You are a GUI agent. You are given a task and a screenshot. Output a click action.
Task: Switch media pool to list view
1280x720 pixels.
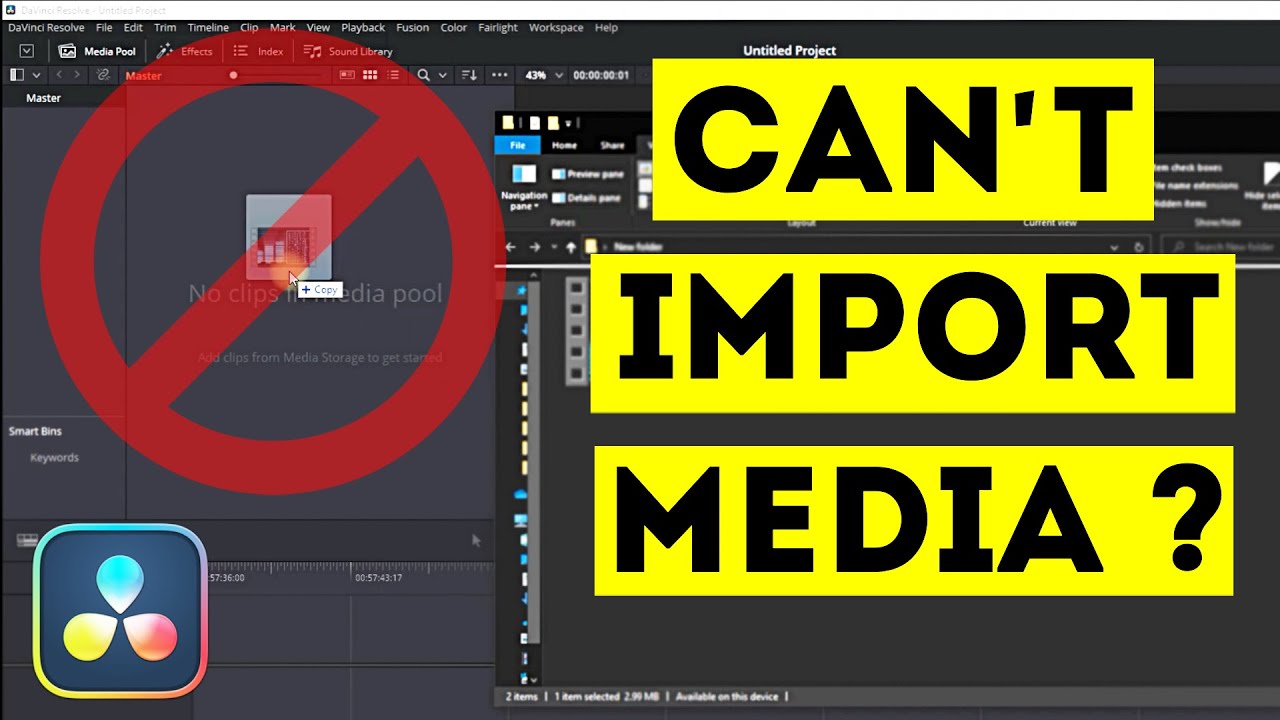tap(393, 75)
